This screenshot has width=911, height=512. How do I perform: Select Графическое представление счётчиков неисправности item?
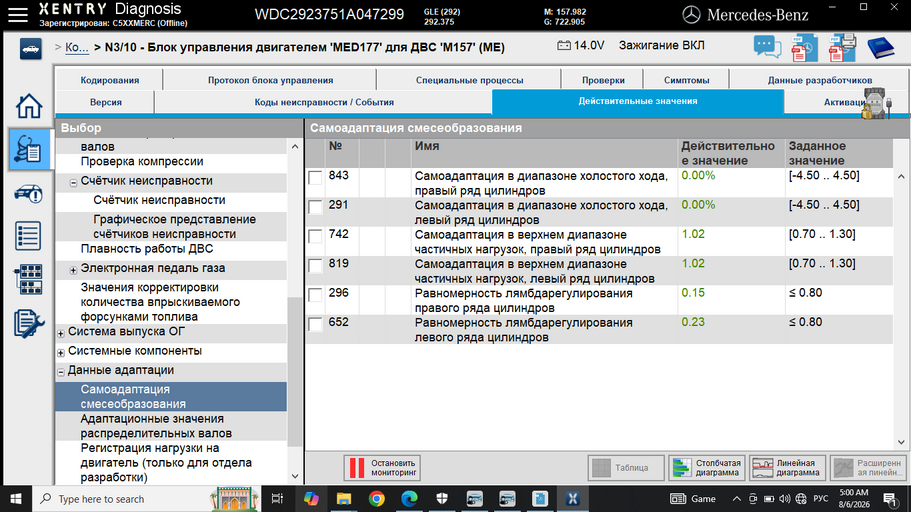(174, 227)
